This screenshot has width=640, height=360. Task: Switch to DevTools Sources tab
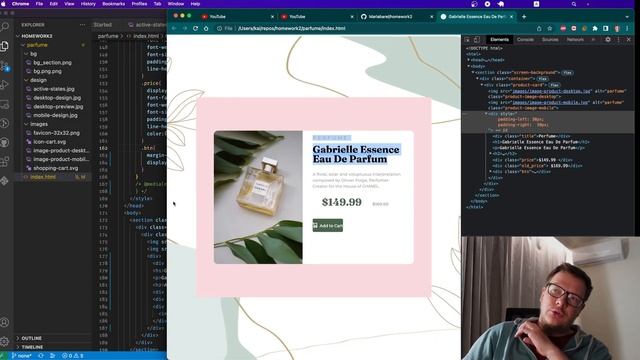[550, 40]
